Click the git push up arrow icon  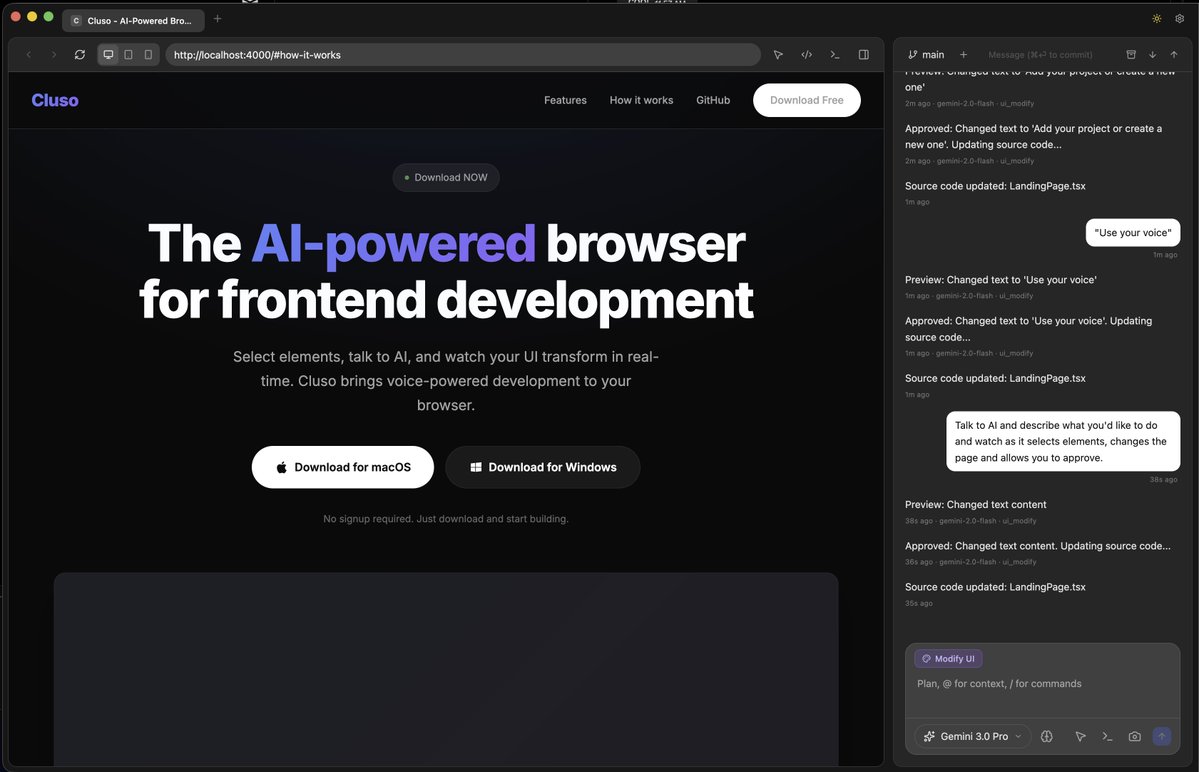(x=1173, y=55)
